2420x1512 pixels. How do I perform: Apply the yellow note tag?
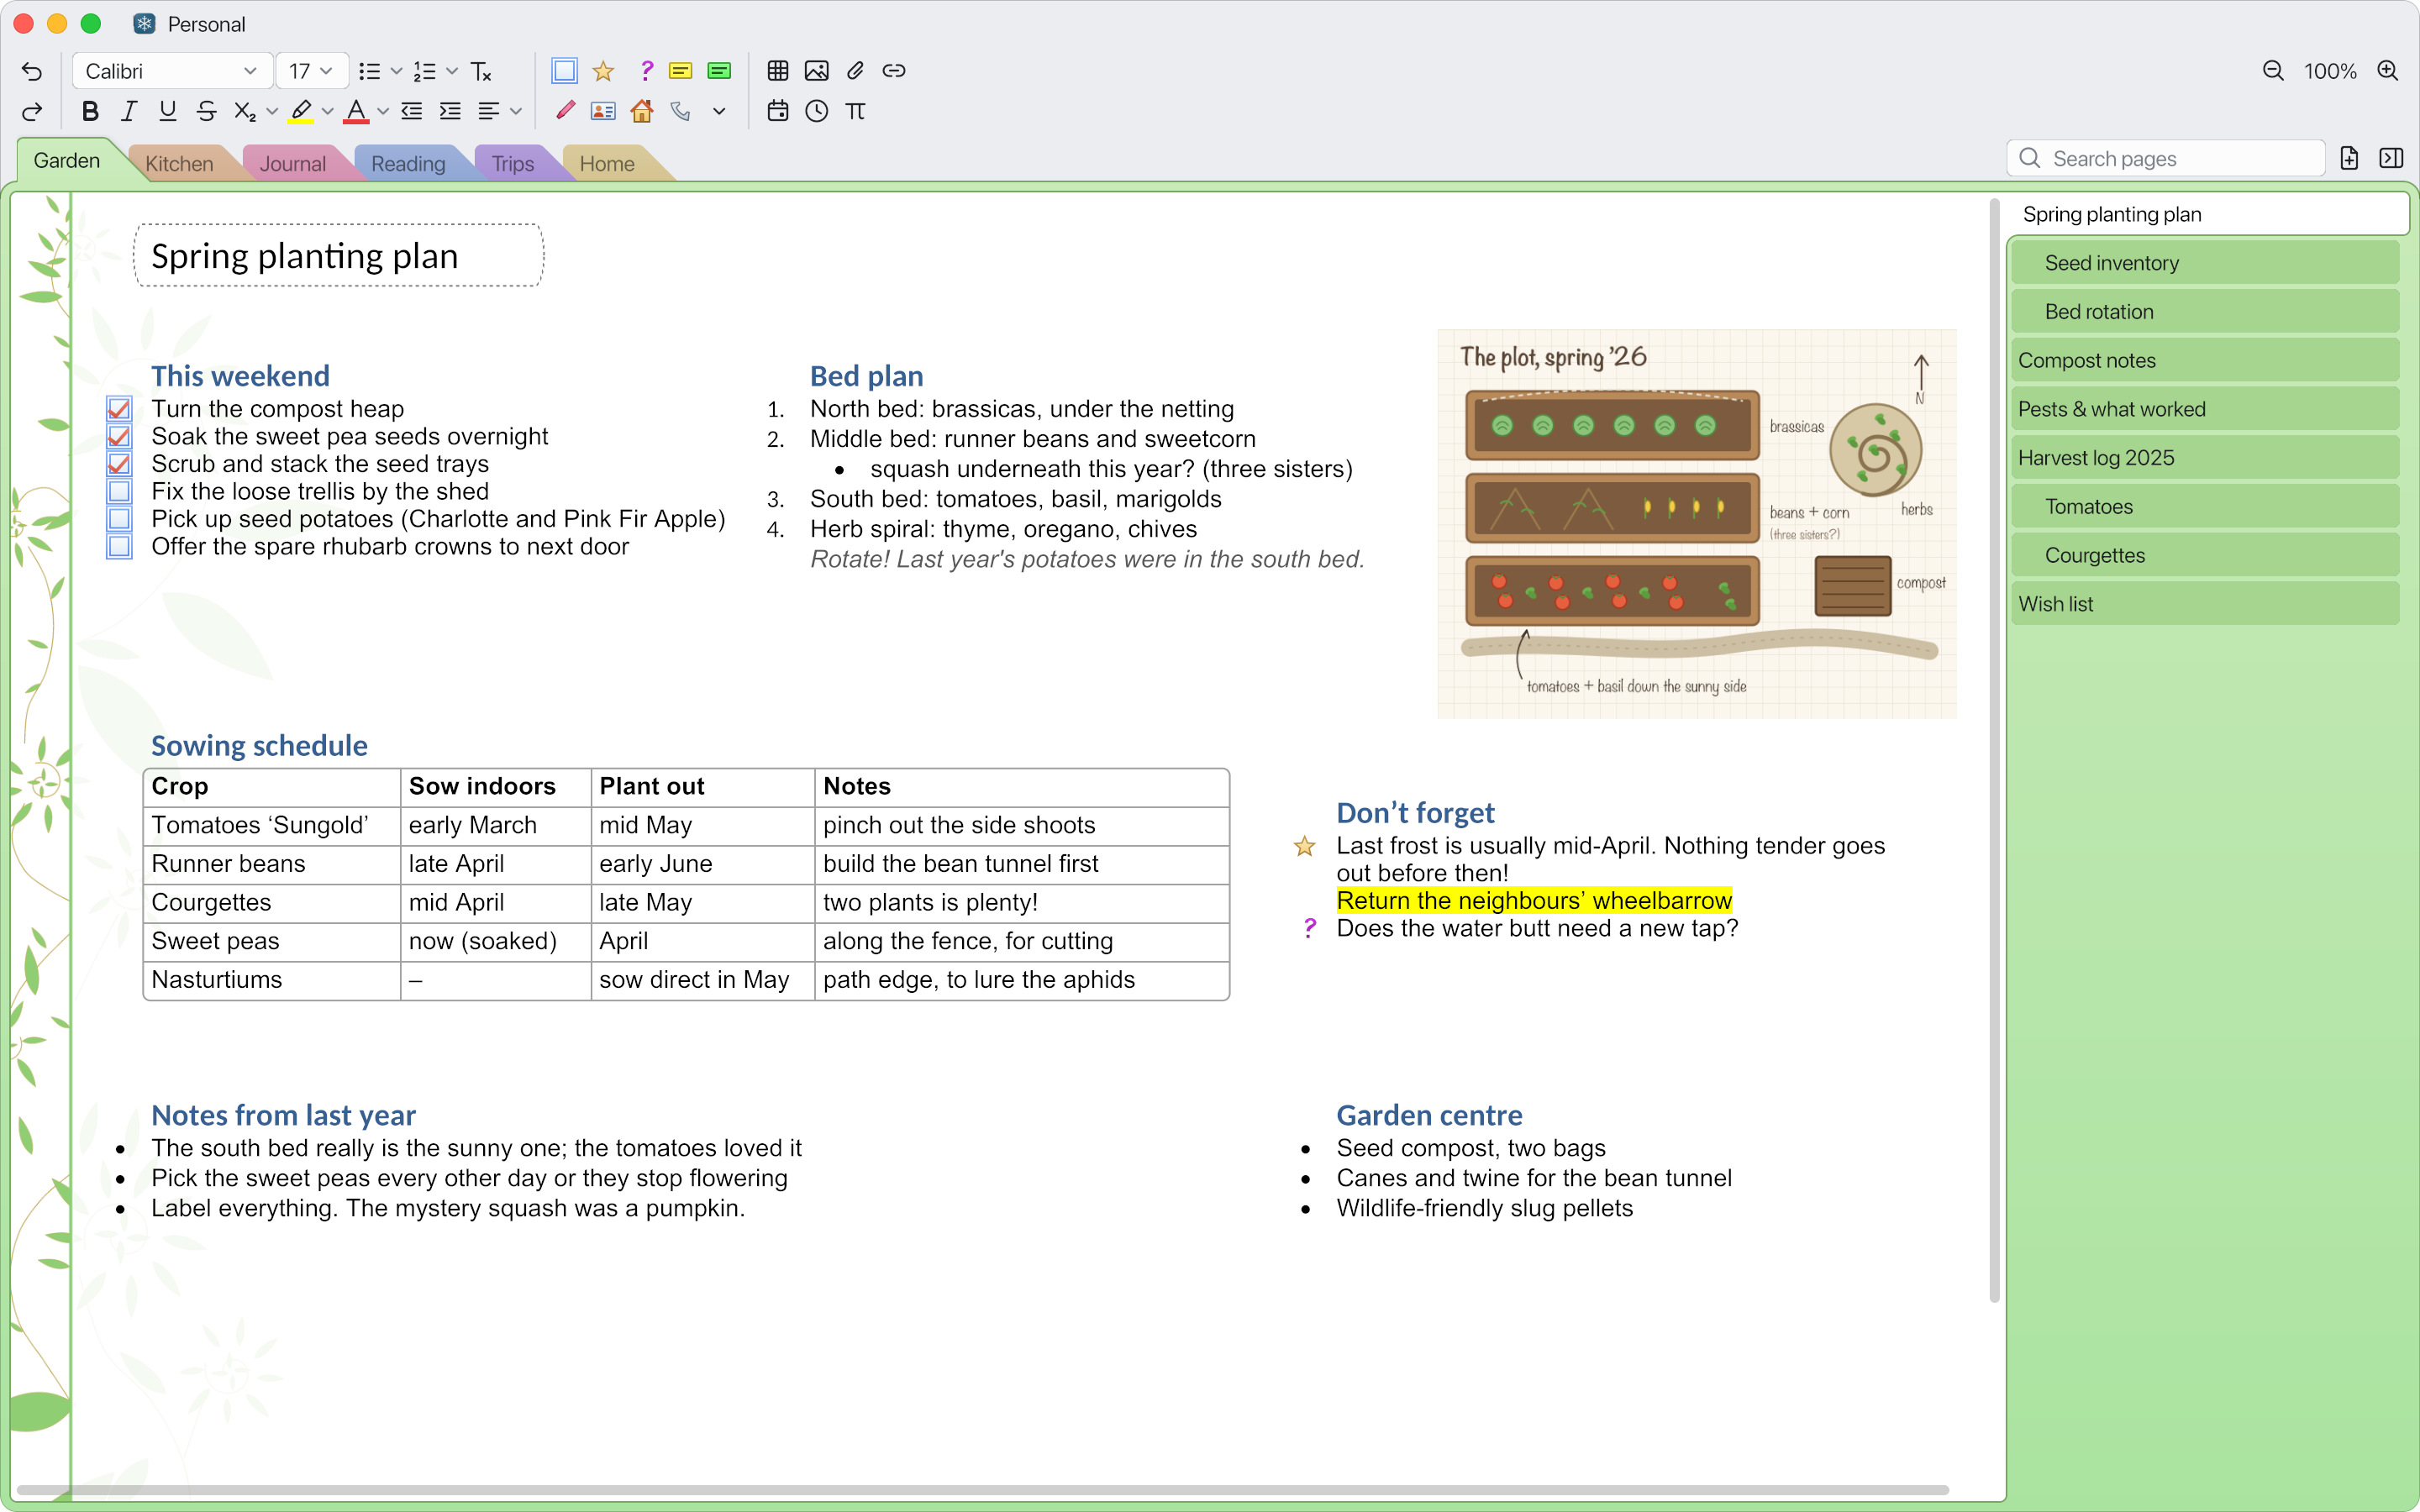(x=680, y=71)
